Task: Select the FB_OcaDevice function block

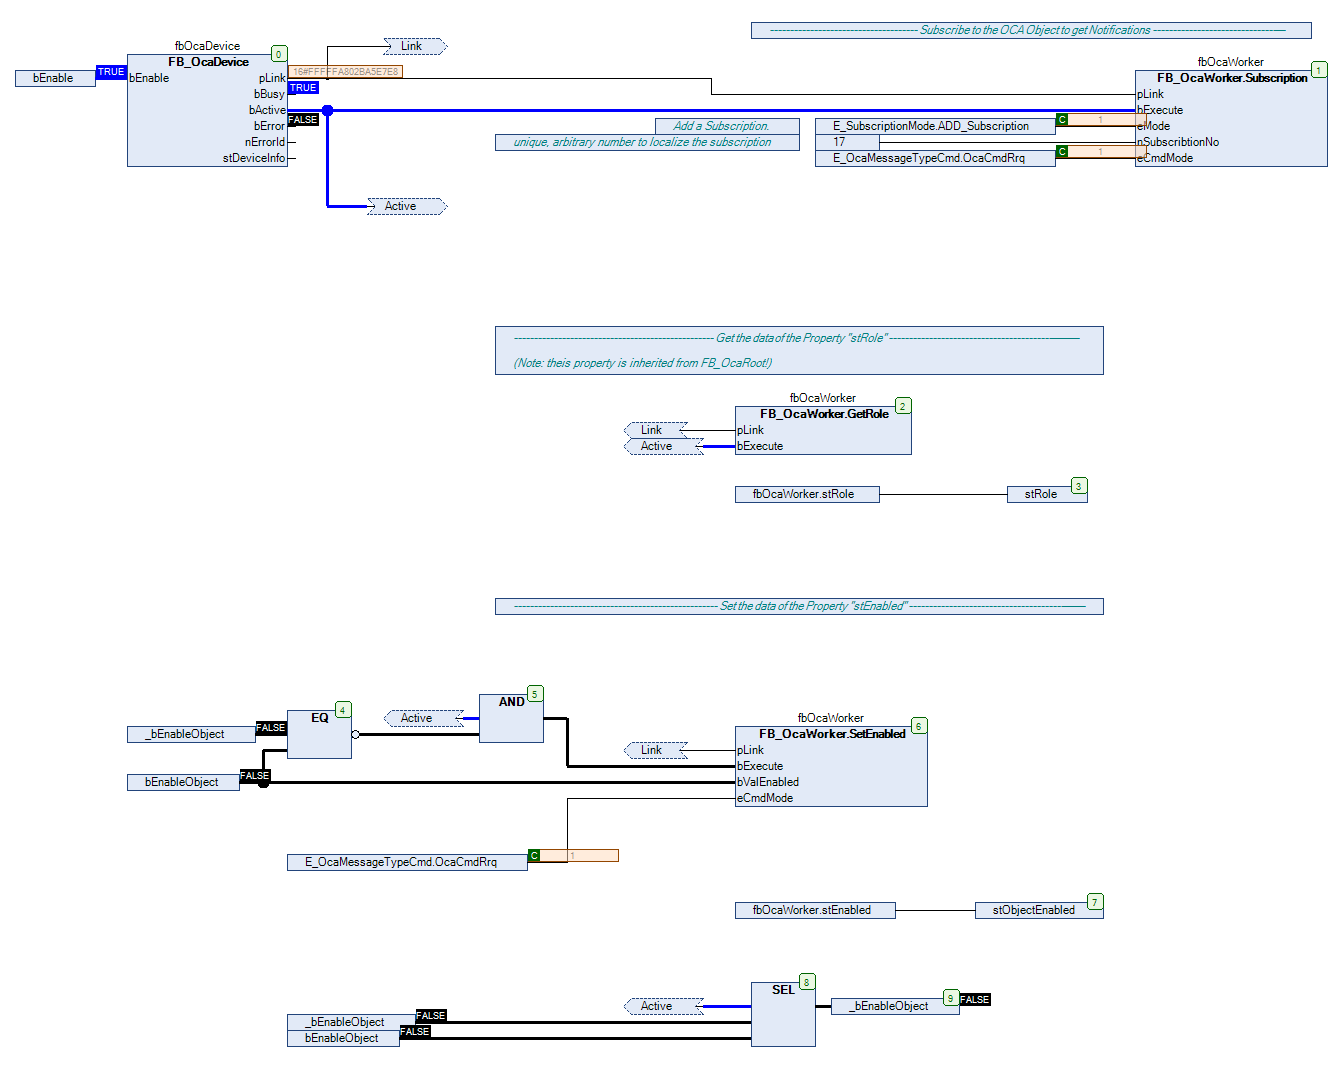Action: (x=207, y=110)
